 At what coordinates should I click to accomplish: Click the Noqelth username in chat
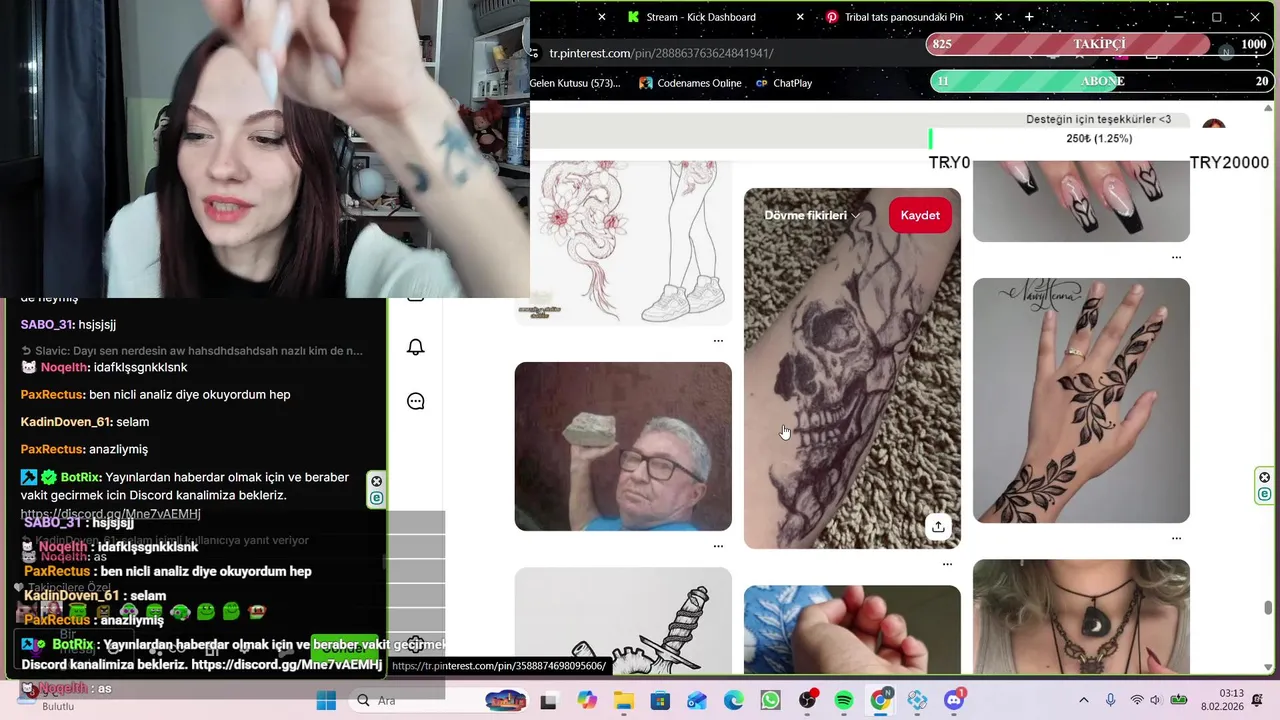click(x=61, y=367)
